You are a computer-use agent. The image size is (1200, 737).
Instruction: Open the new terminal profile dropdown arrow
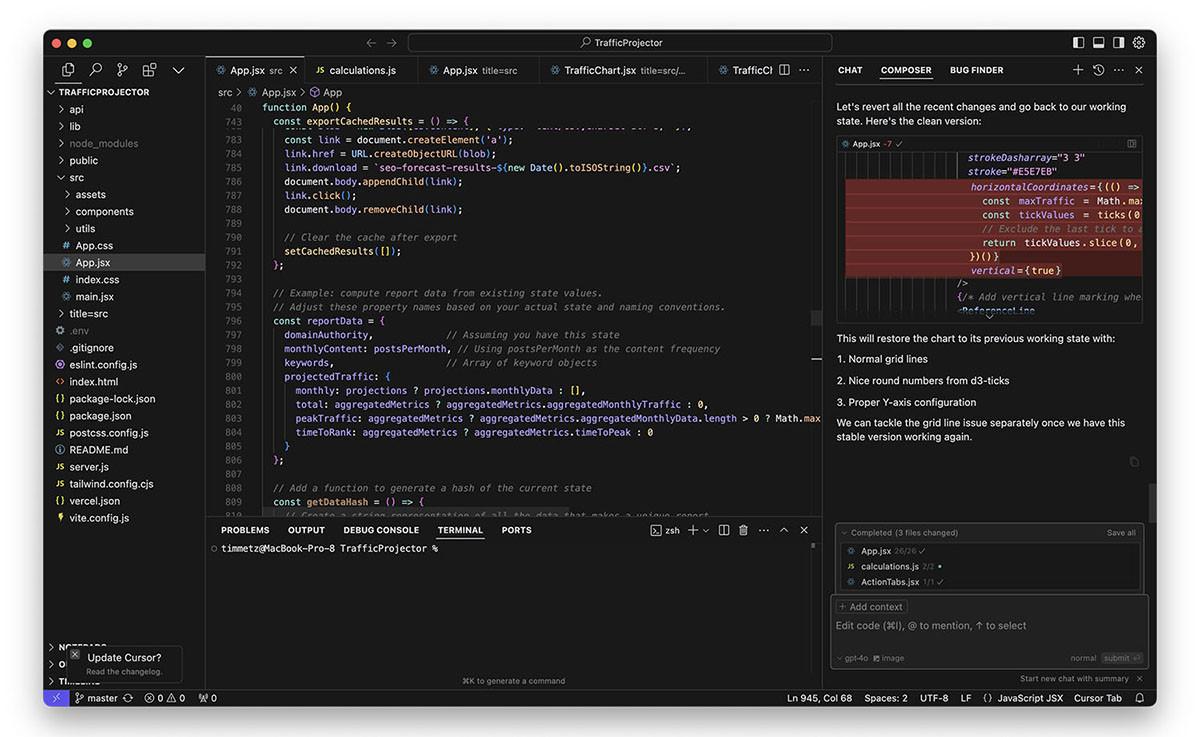click(x=706, y=530)
